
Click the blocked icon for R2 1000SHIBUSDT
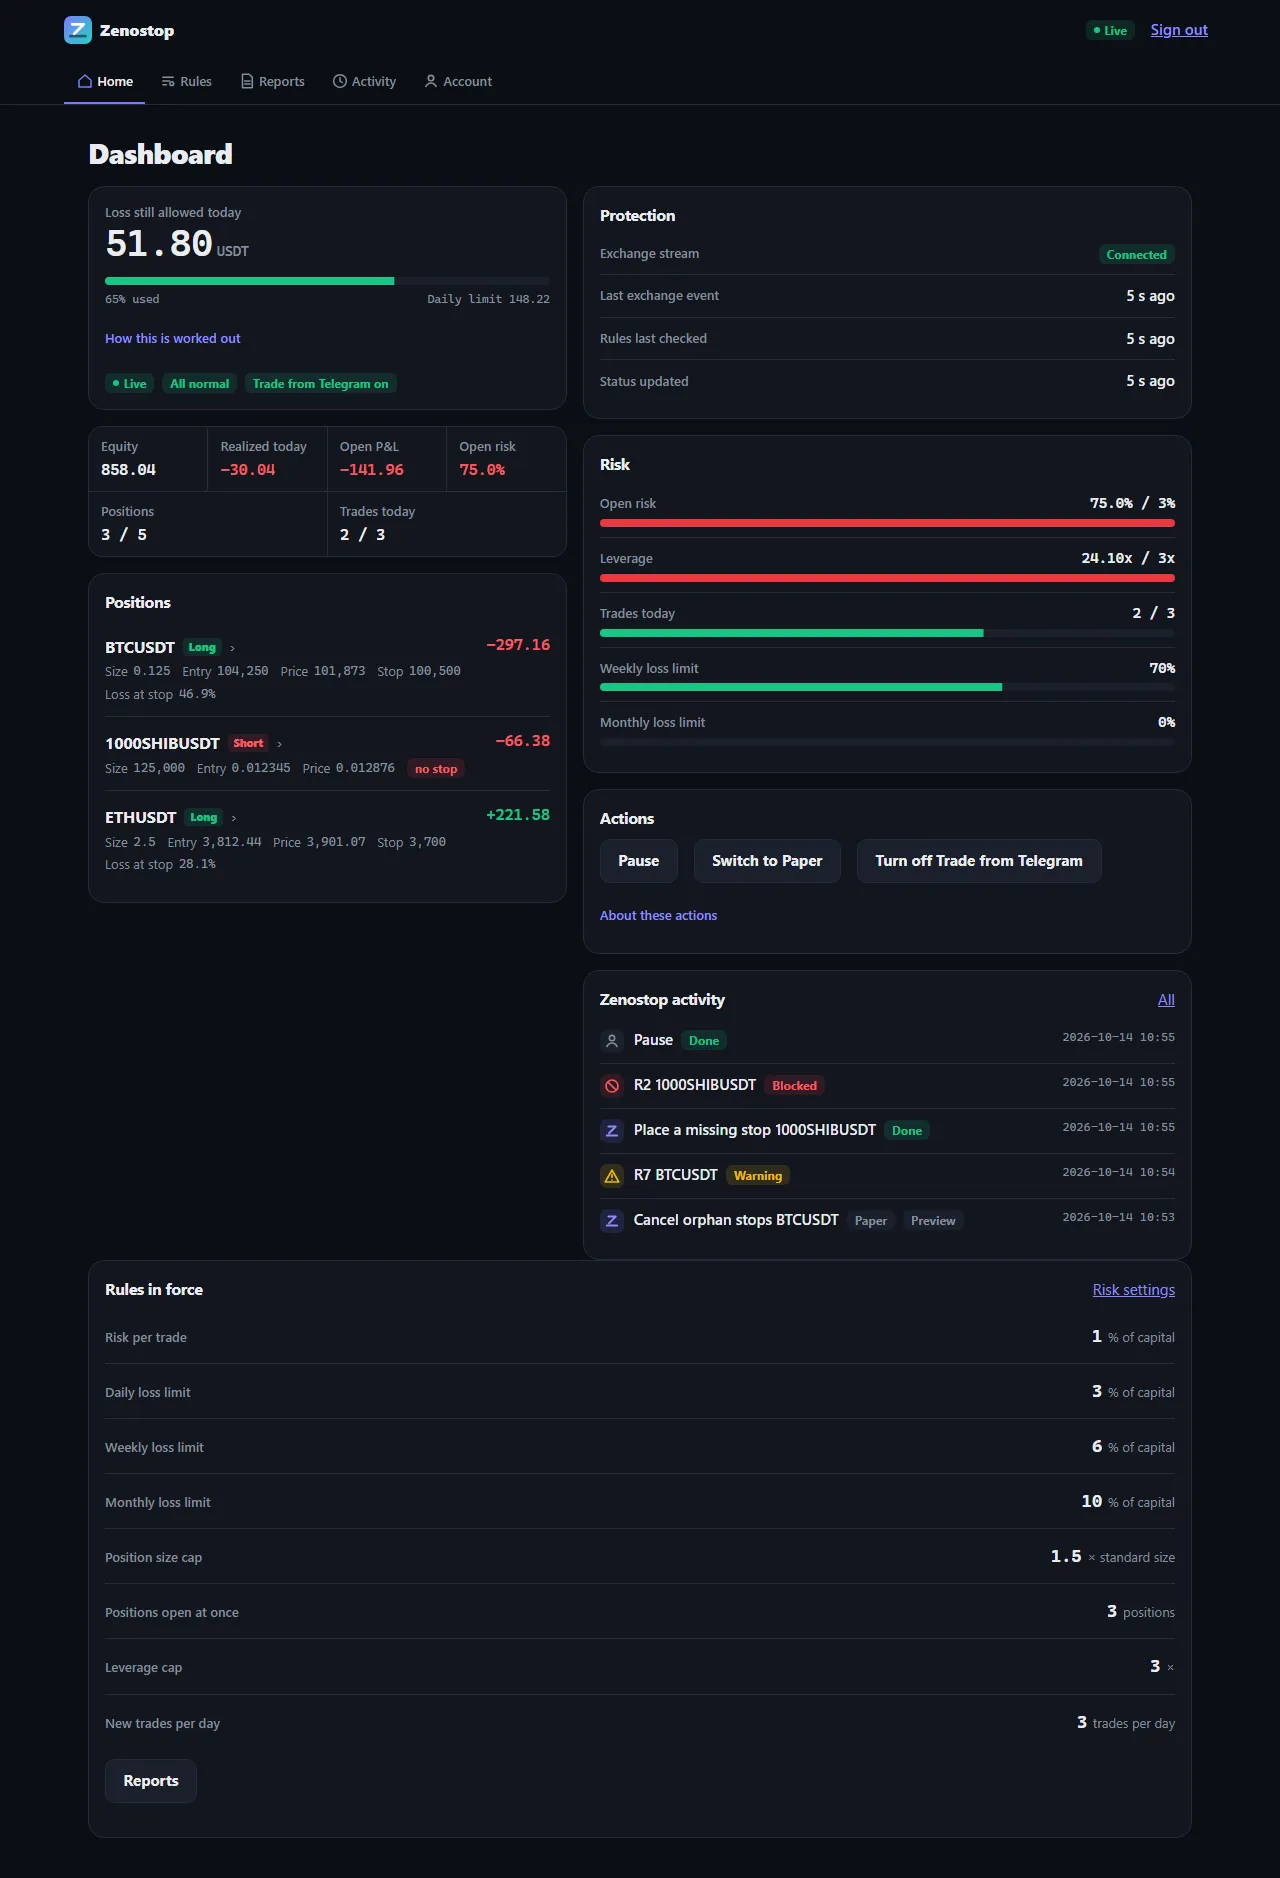pos(612,1086)
